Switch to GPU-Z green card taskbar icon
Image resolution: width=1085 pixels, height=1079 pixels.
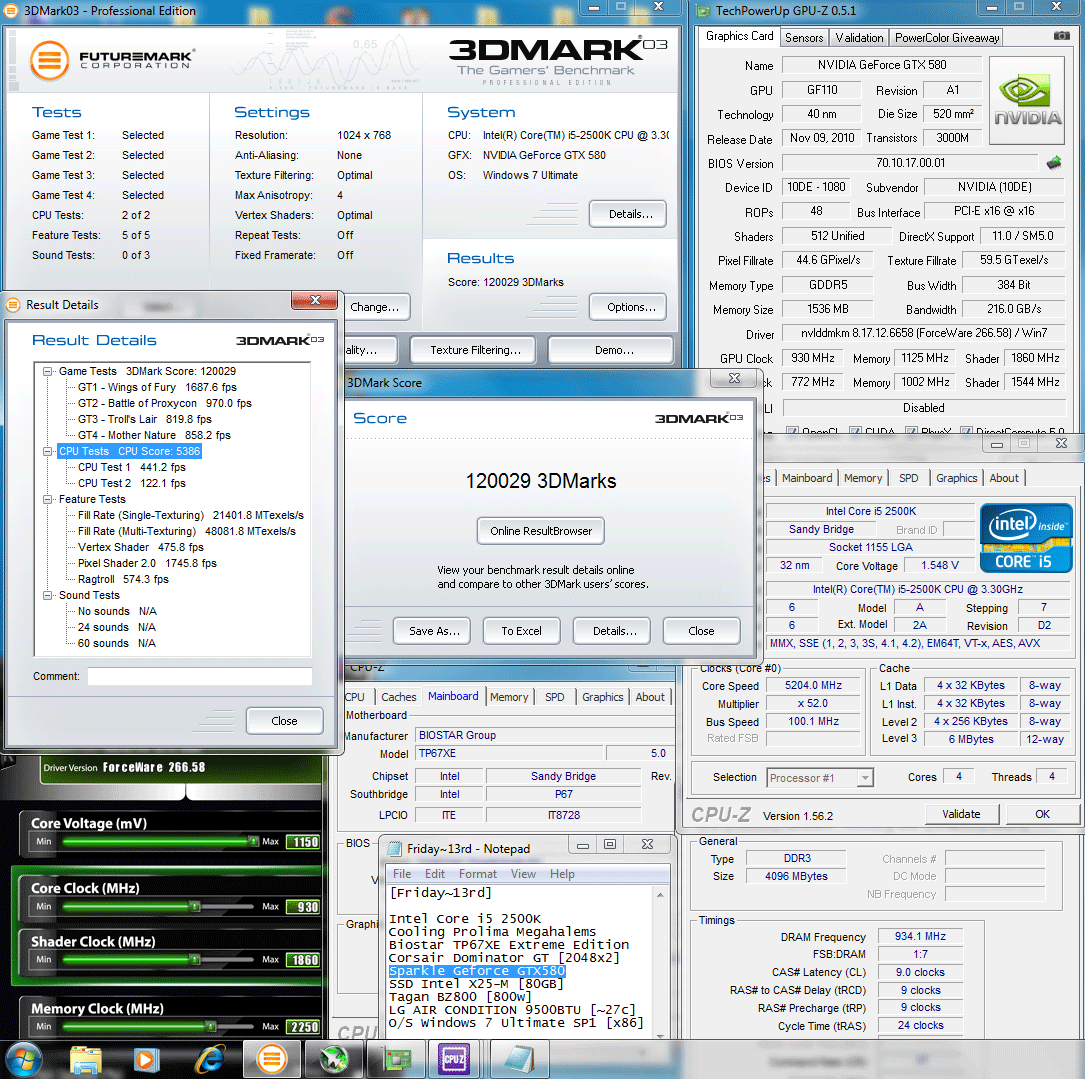pyautogui.click(x=396, y=1060)
